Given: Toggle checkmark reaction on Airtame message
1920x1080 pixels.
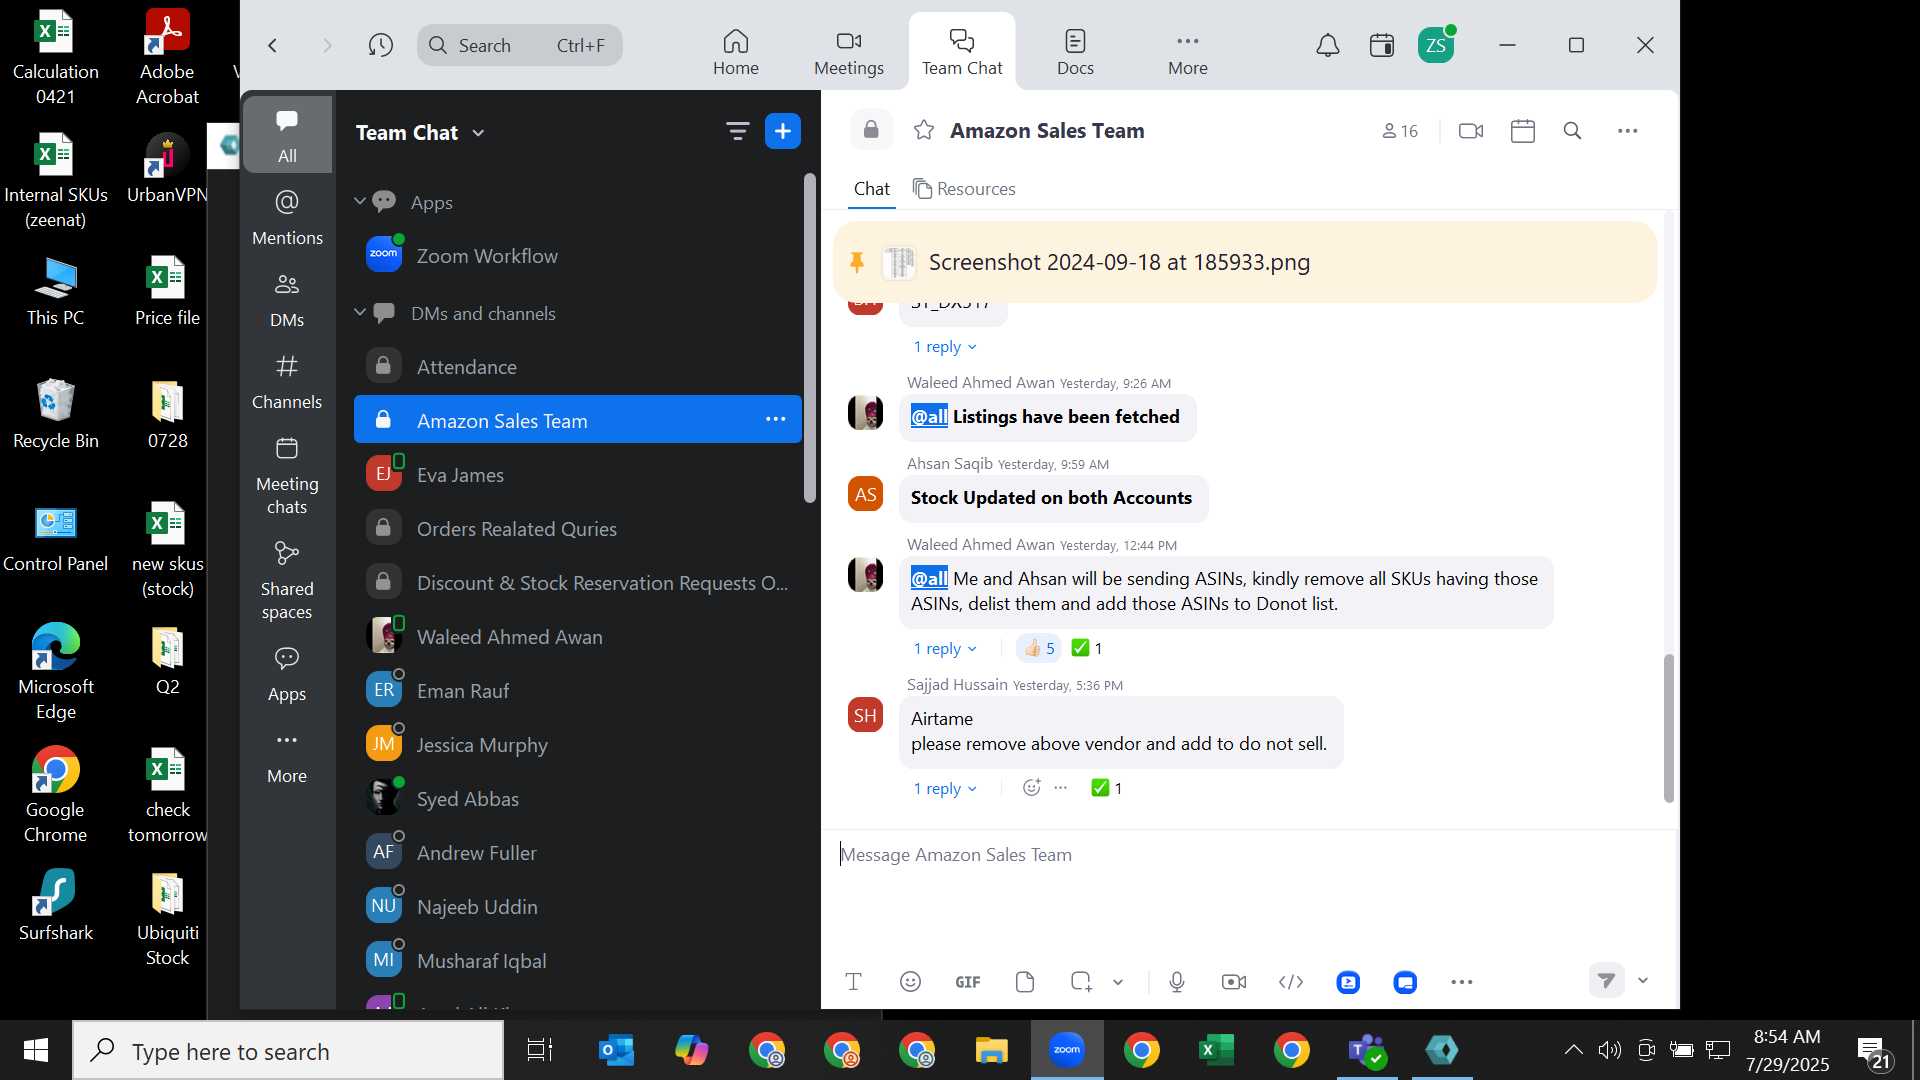Looking at the screenshot, I should point(1106,788).
